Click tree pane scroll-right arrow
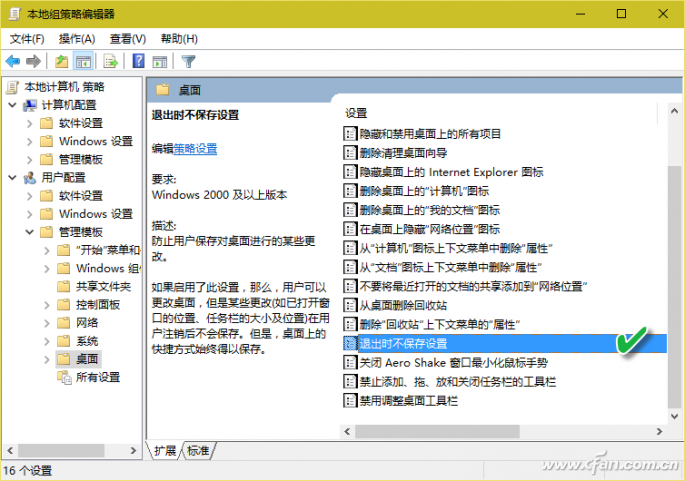This screenshot has width=685, height=481. click(x=133, y=450)
